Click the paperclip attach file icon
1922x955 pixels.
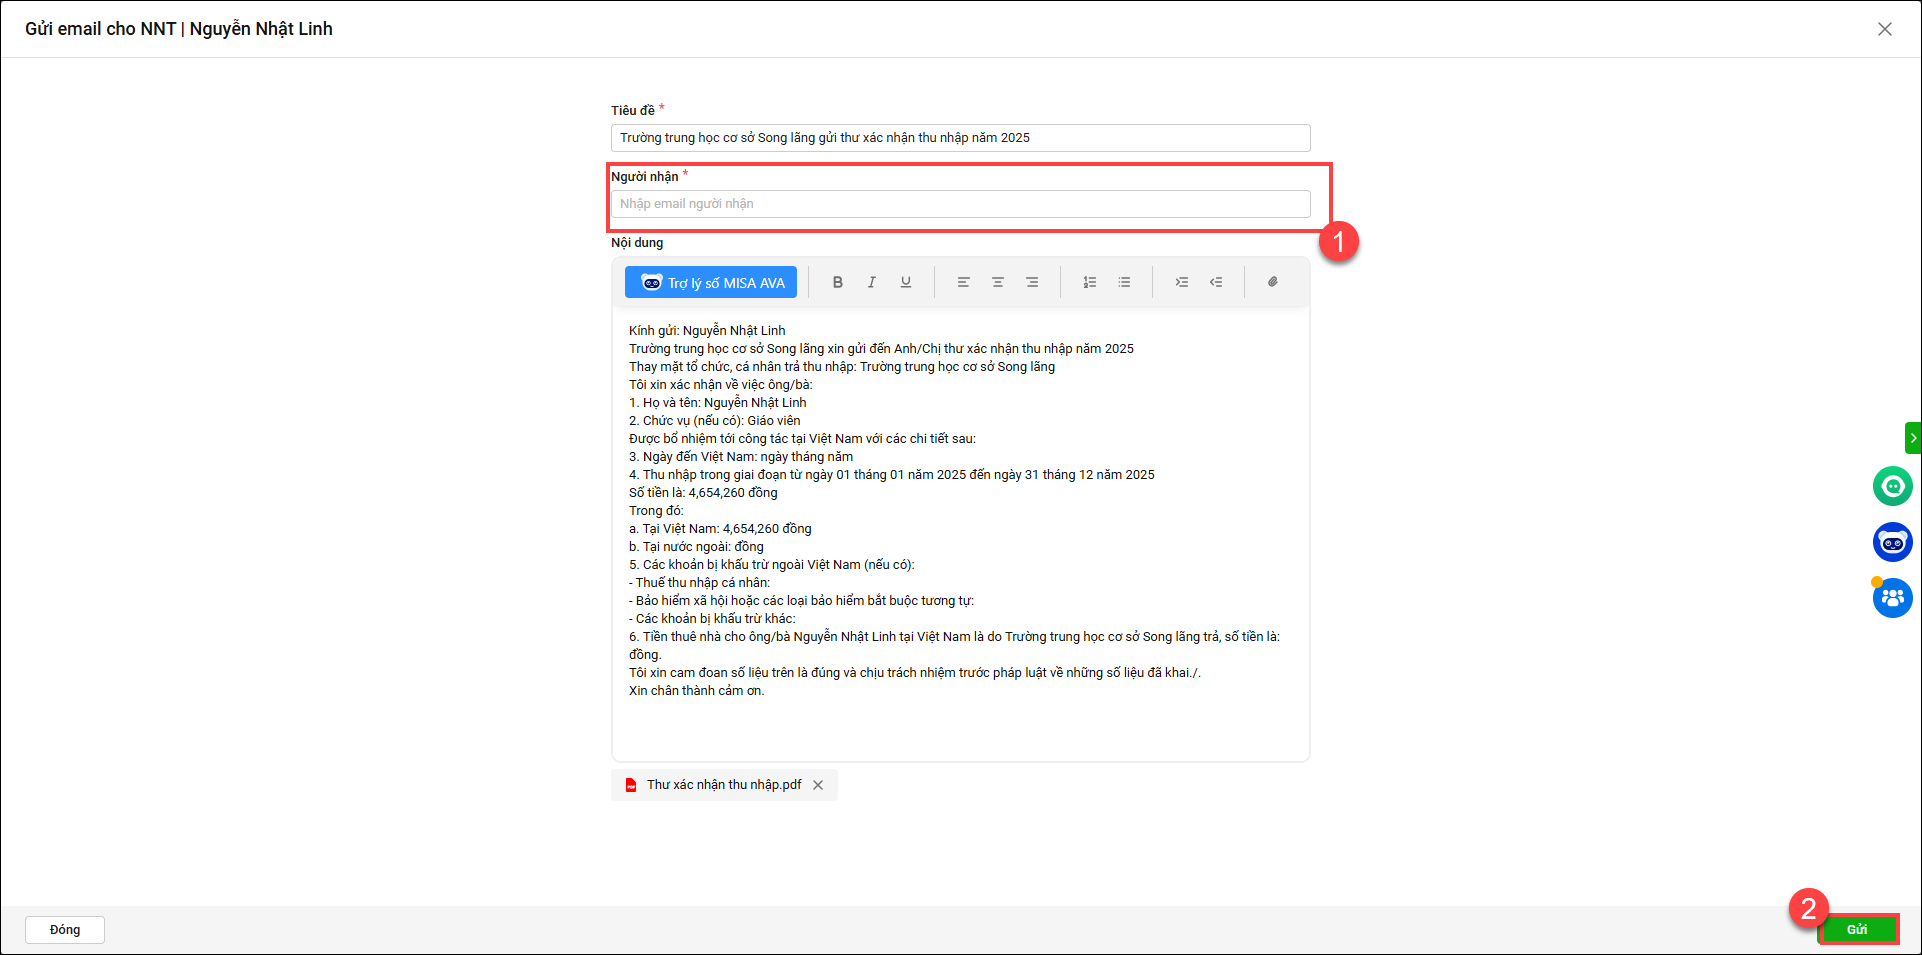coord(1273,282)
